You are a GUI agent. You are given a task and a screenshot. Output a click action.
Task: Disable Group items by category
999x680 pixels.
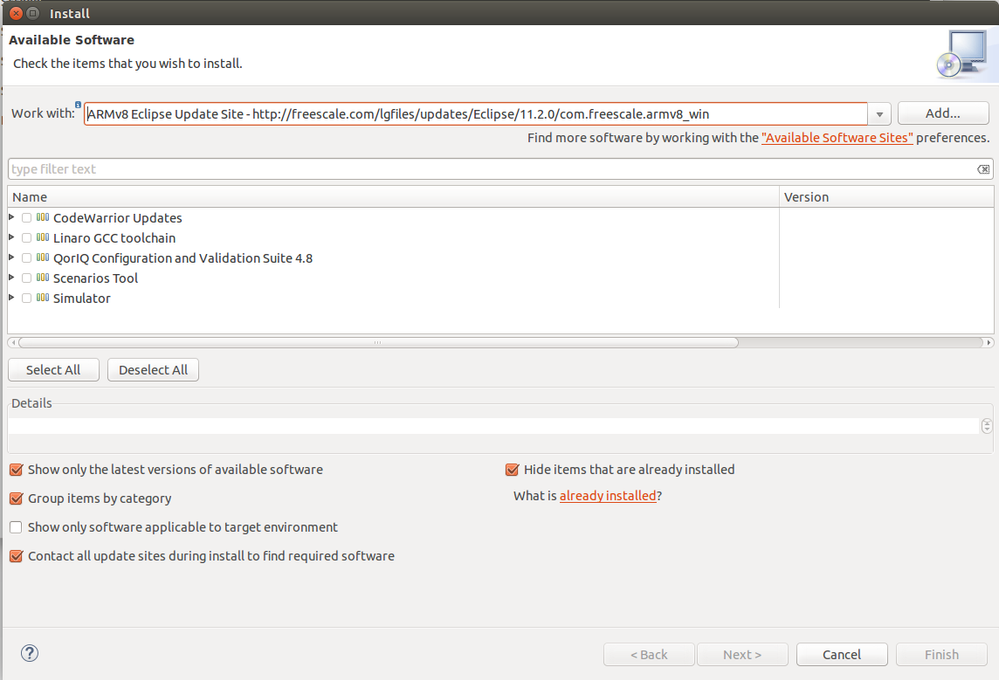16,498
